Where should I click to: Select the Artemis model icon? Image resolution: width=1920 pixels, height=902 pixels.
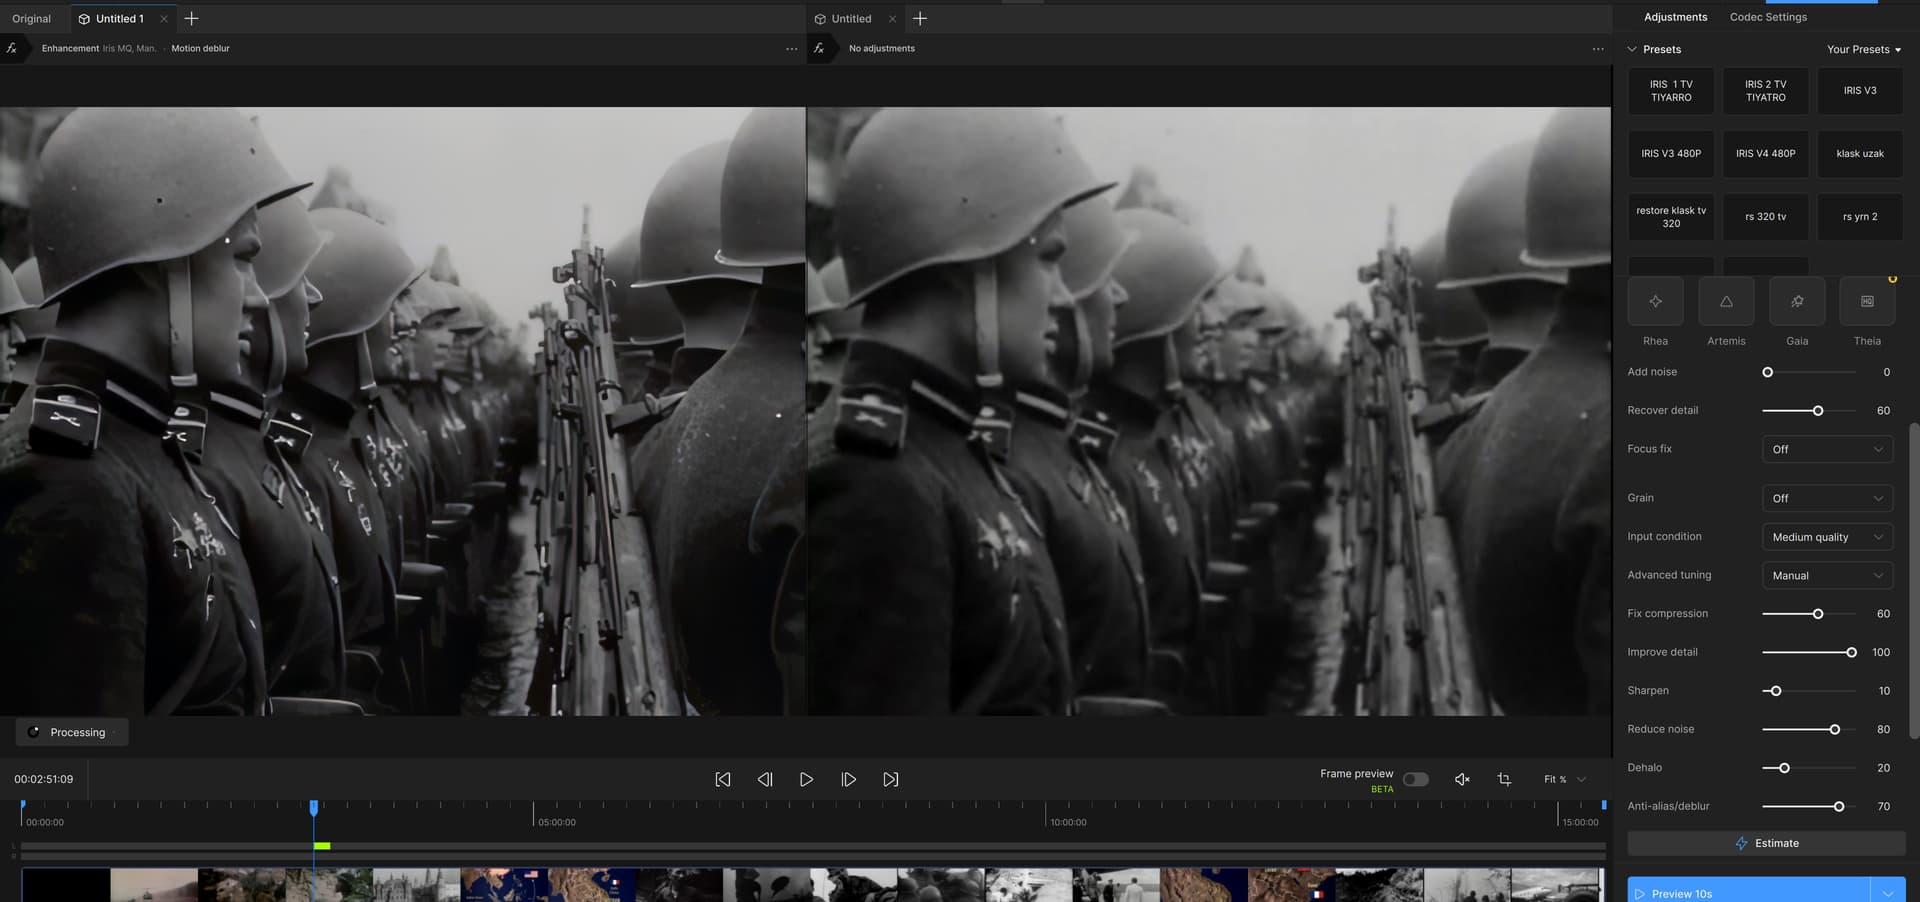click(x=1726, y=302)
